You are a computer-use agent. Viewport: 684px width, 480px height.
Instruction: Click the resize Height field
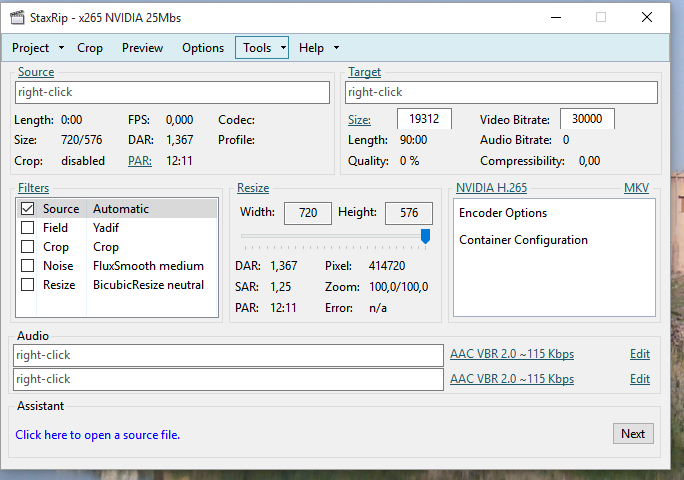(x=409, y=213)
